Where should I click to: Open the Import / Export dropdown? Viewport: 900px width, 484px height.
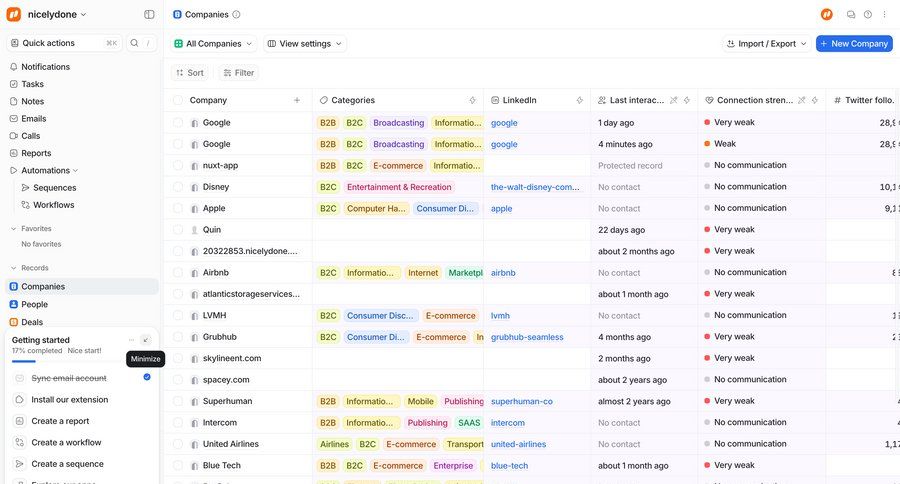766,44
